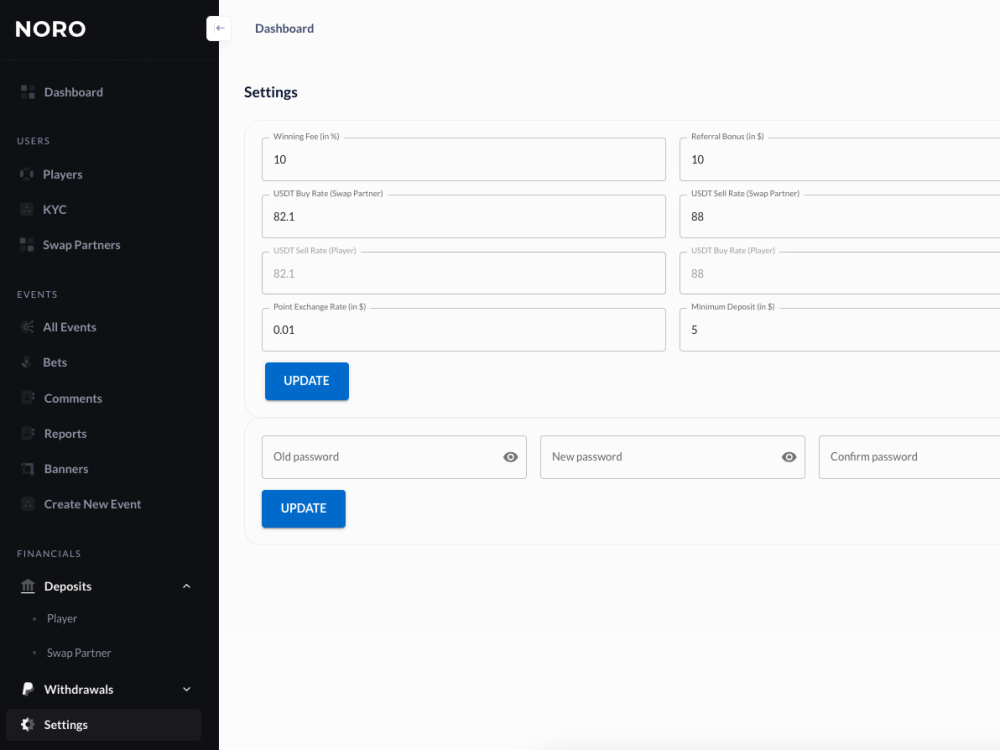Screen dimensions: 1000x750
Task: Click the USDT Buy Rate Swap Partner field
Action: tap(464, 216)
